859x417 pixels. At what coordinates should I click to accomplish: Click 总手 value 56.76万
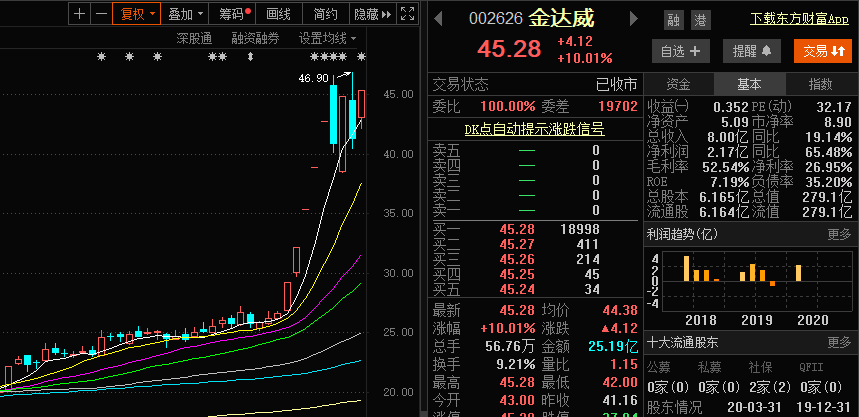pyautogui.click(x=510, y=346)
